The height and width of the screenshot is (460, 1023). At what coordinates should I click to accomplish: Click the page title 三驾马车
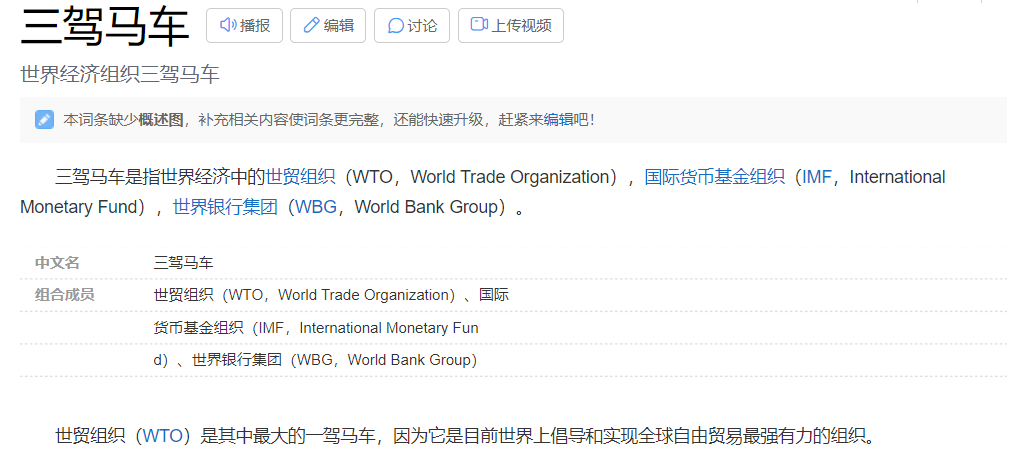click(105, 26)
